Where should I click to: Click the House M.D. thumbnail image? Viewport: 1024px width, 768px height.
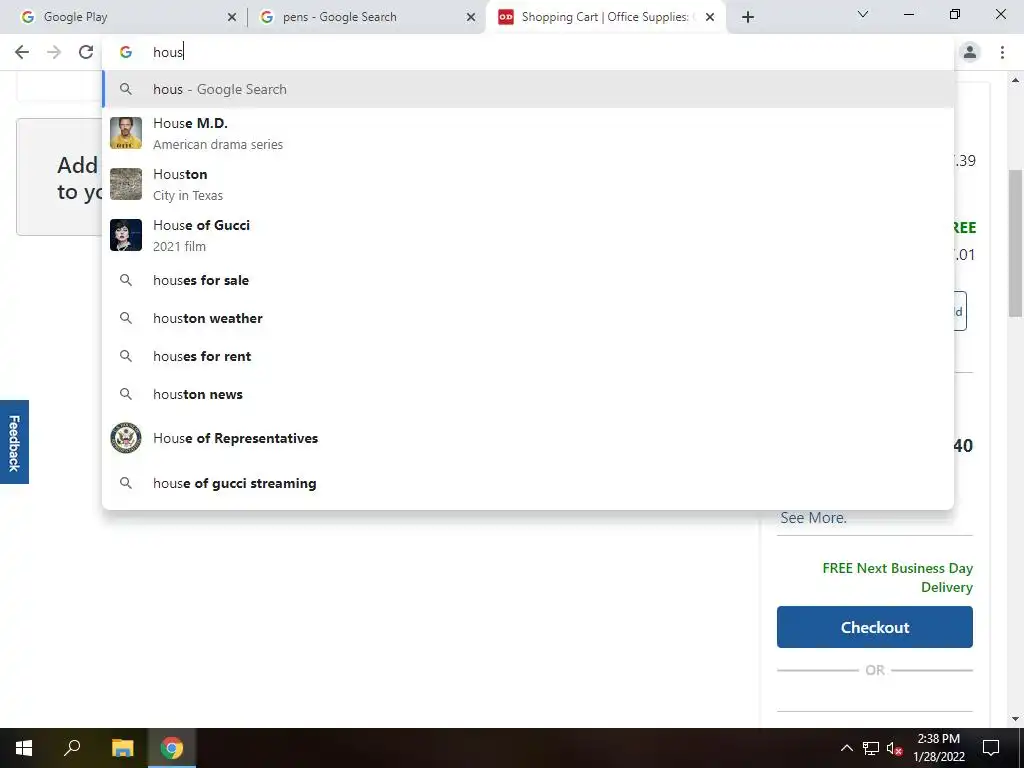(126, 133)
